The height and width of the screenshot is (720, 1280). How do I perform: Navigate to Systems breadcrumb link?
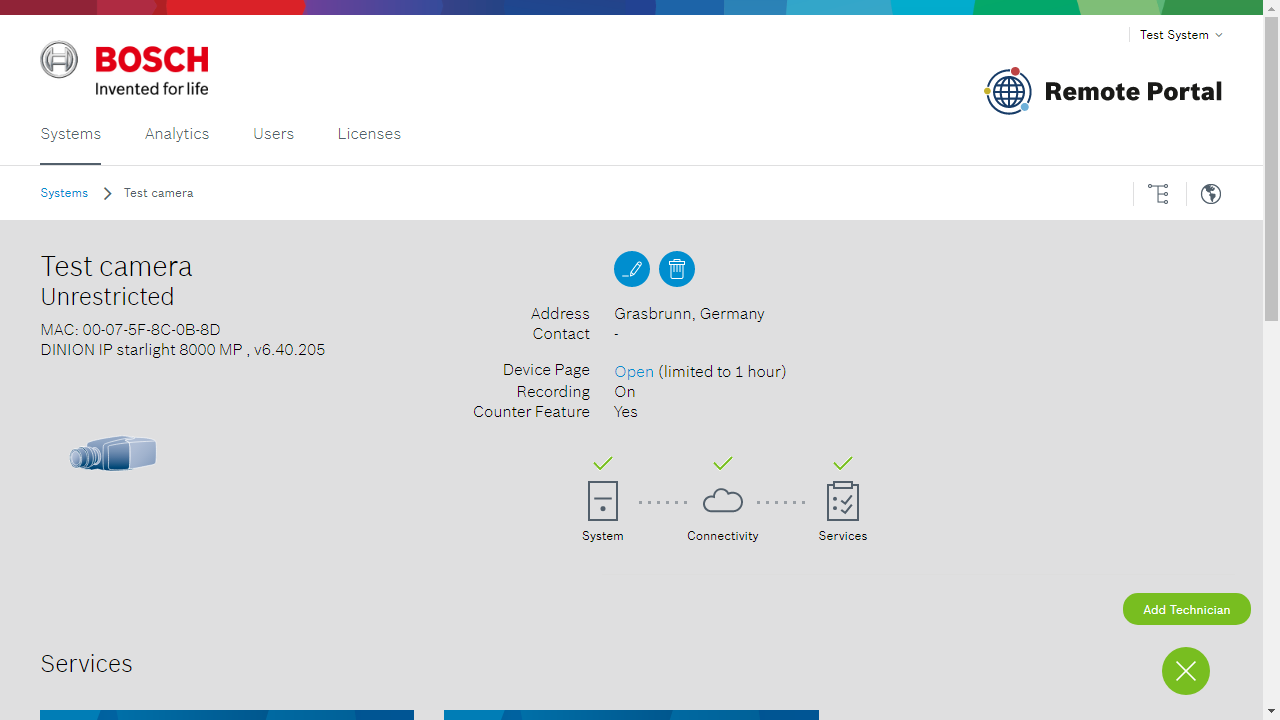click(x=64, y=193)
